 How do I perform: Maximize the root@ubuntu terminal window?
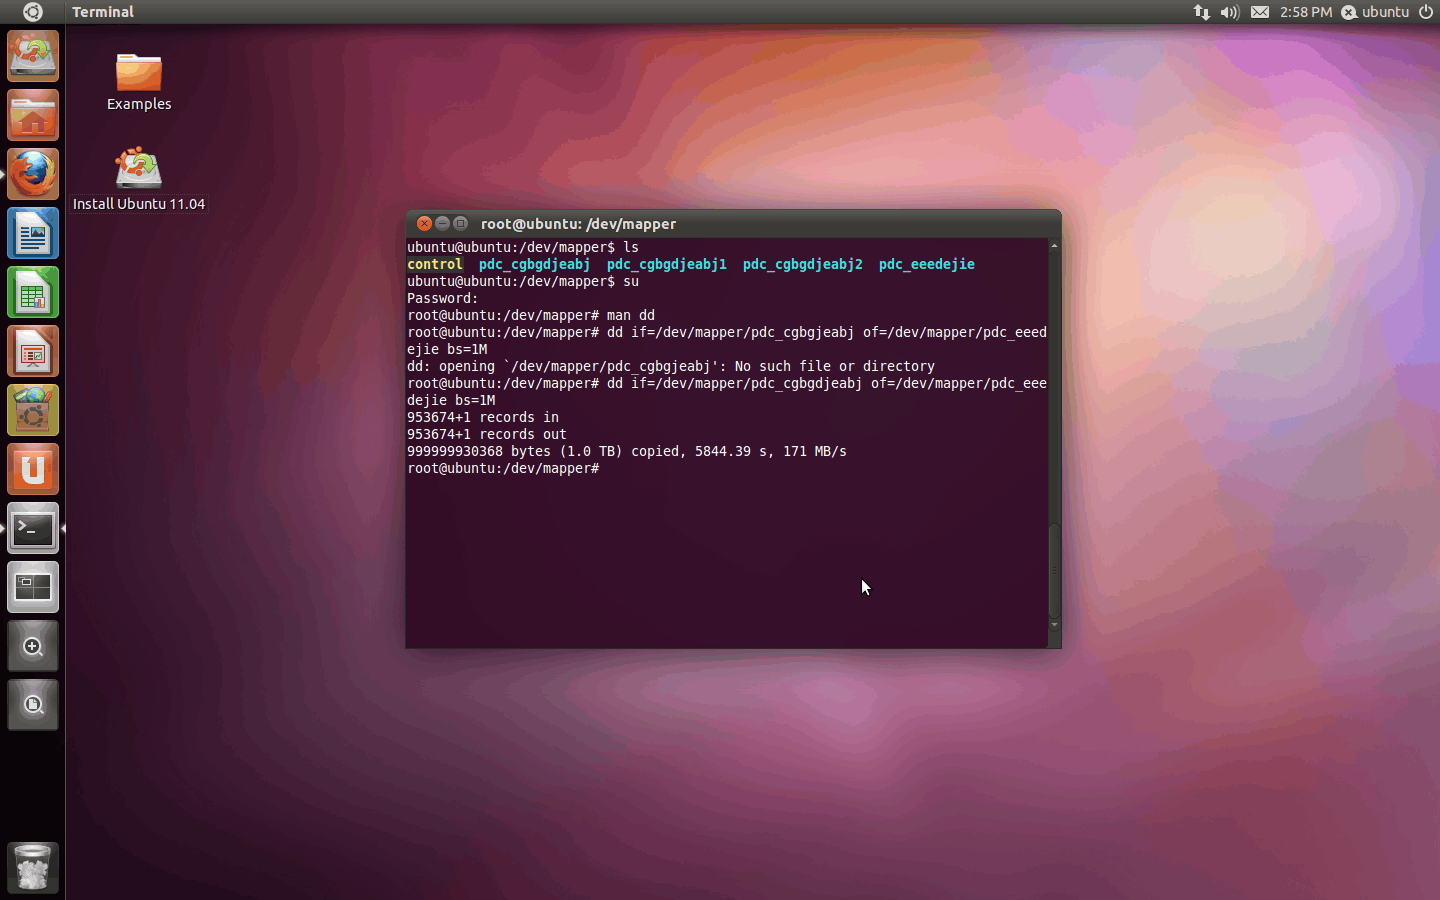coord(460,223)
